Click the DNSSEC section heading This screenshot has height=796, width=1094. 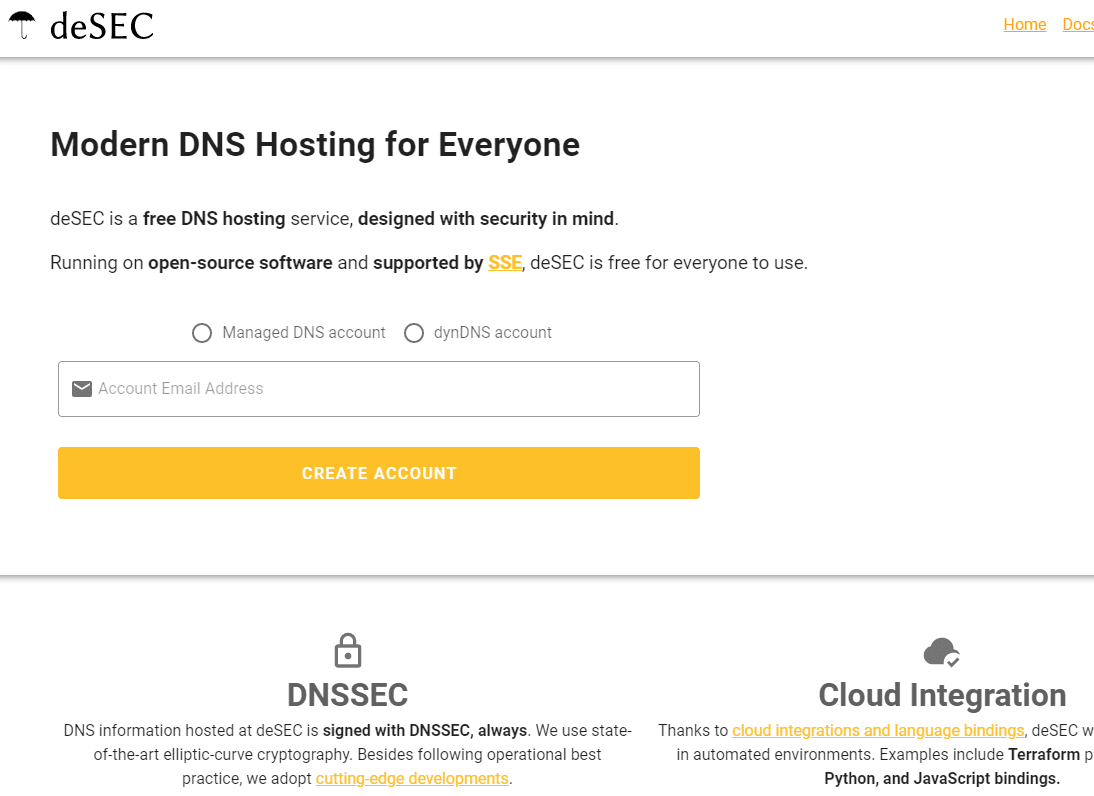347,695
